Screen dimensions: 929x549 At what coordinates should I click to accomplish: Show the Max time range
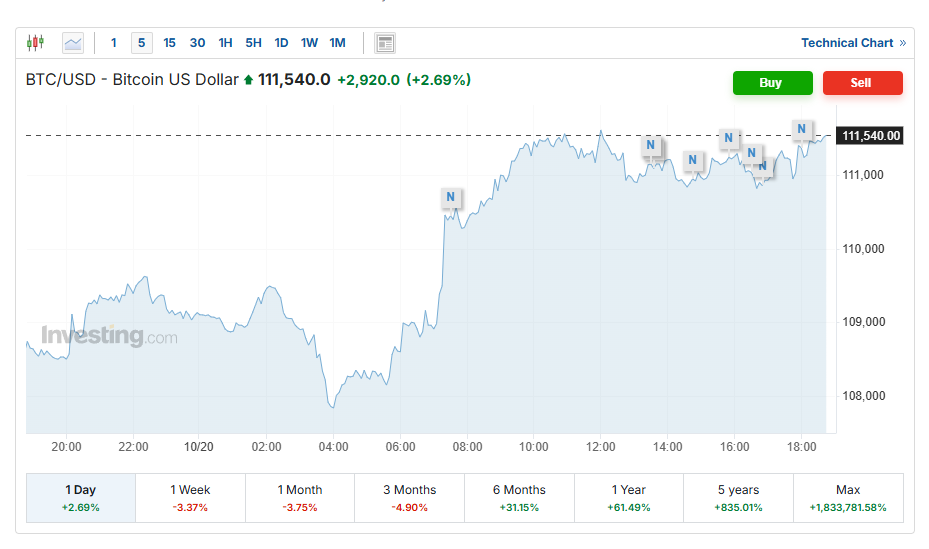(x=847, y=498)
